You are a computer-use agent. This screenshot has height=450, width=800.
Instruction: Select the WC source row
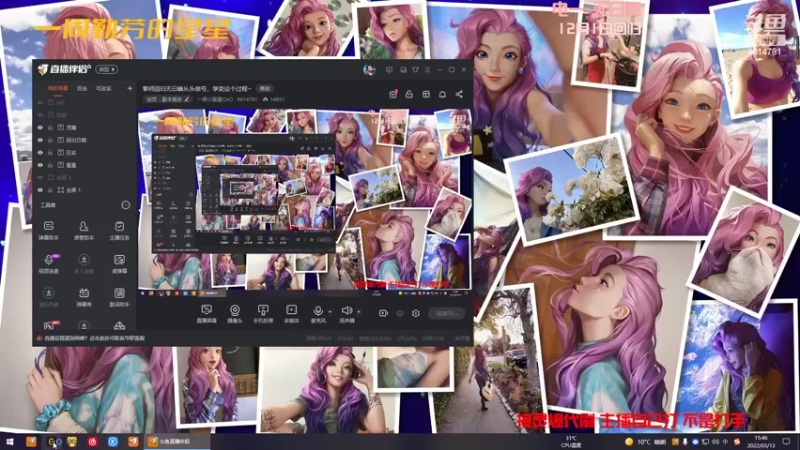pos(85,103)
